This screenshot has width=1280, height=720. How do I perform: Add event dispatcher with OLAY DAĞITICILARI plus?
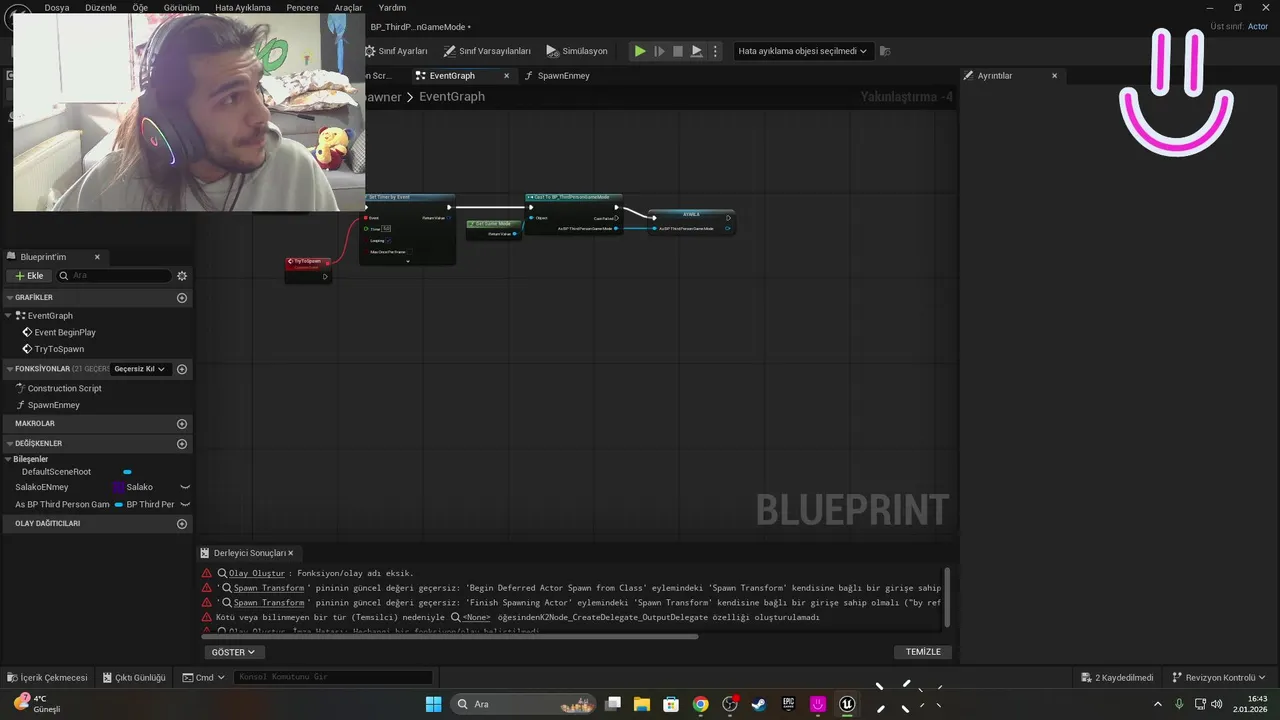[182, 524]
